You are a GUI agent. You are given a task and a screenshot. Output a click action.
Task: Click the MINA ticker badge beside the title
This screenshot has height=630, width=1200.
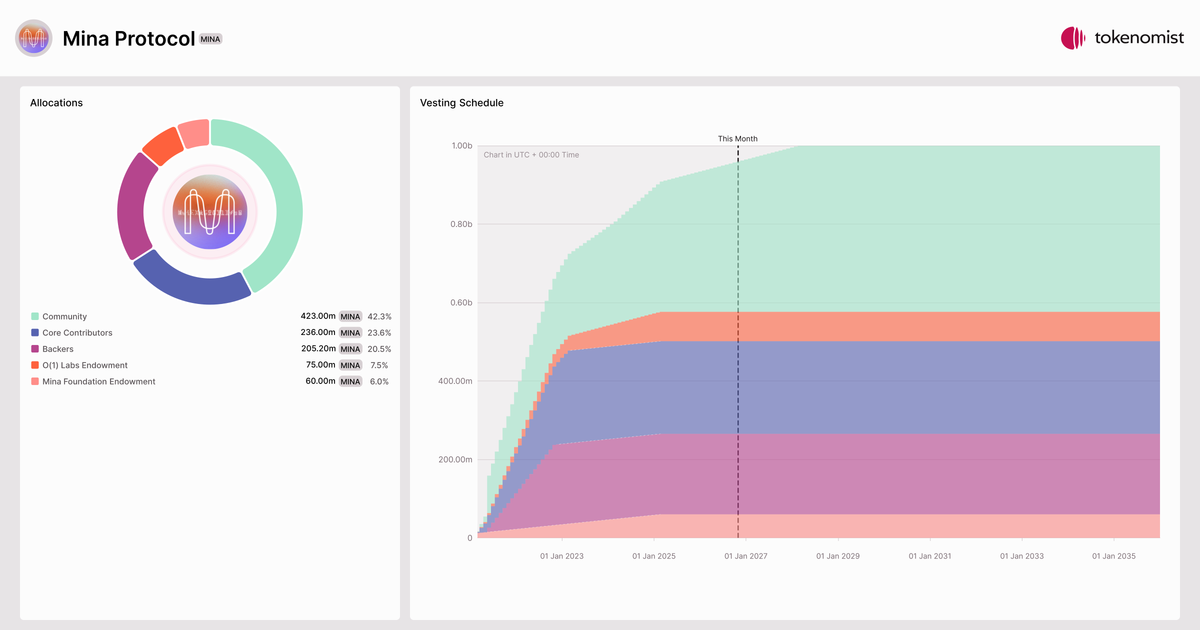[x=210, y=39]
